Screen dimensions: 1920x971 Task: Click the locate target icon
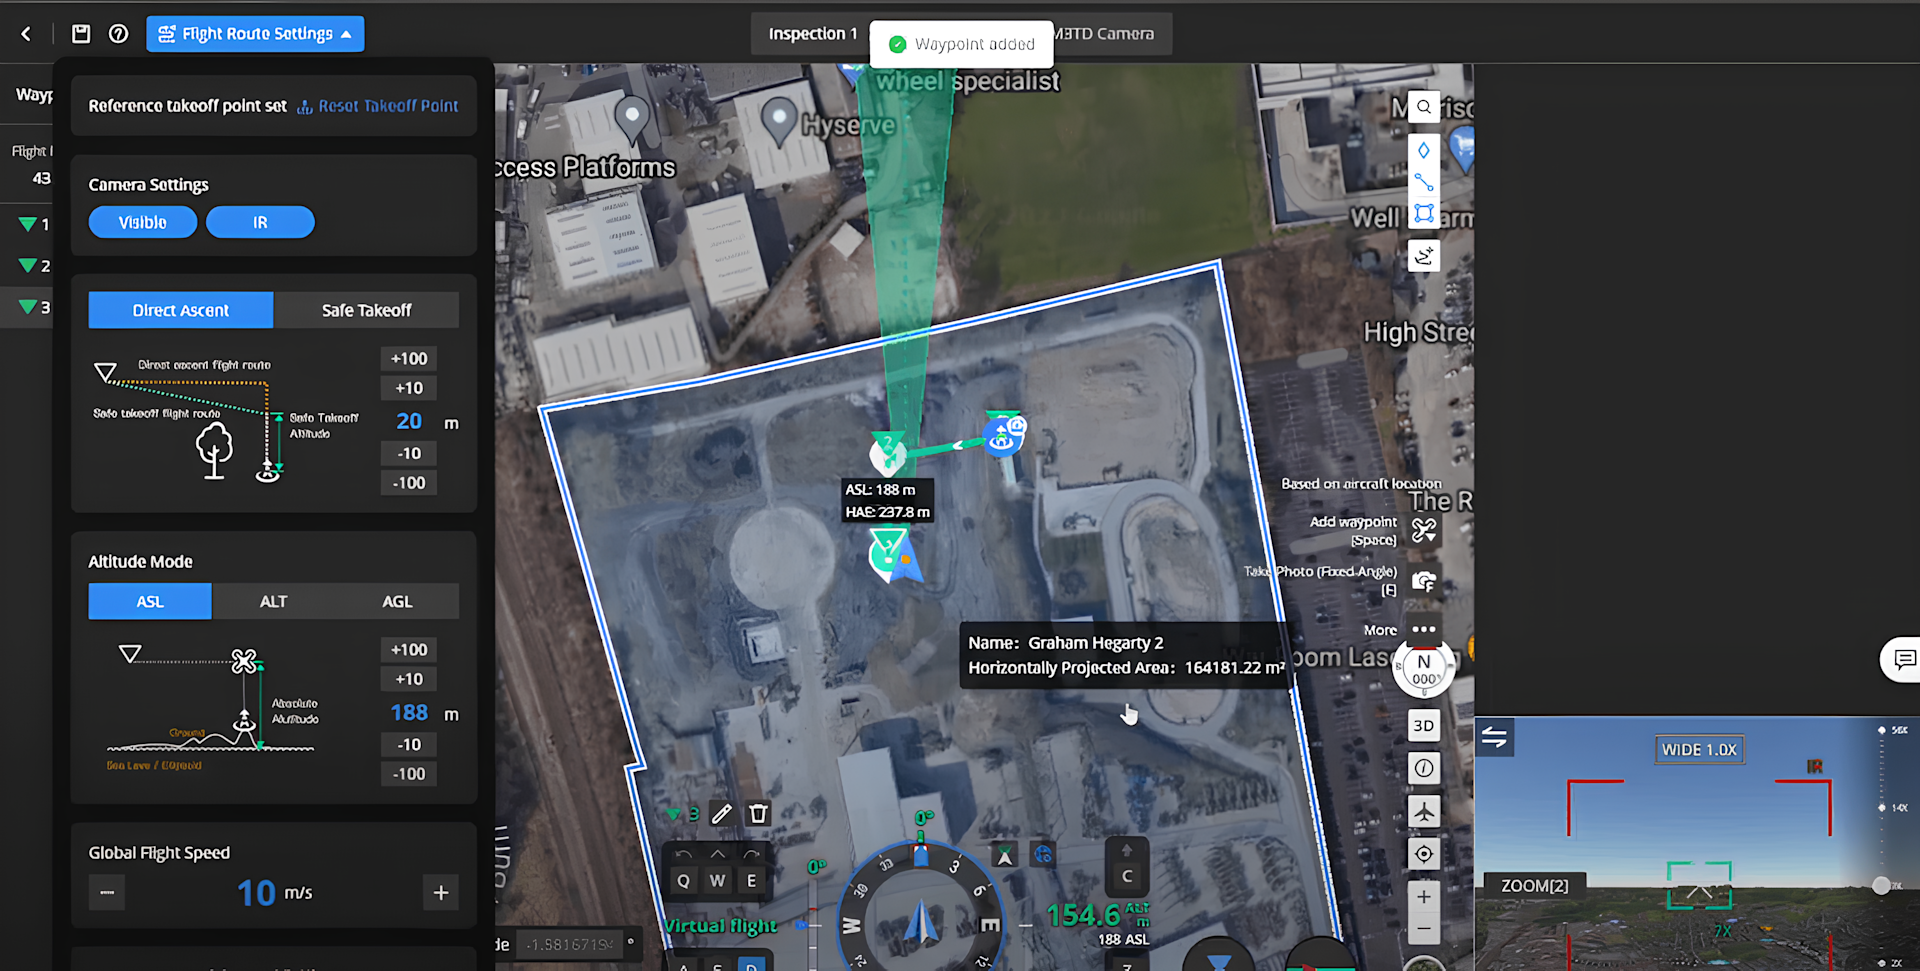[1424, 854]
